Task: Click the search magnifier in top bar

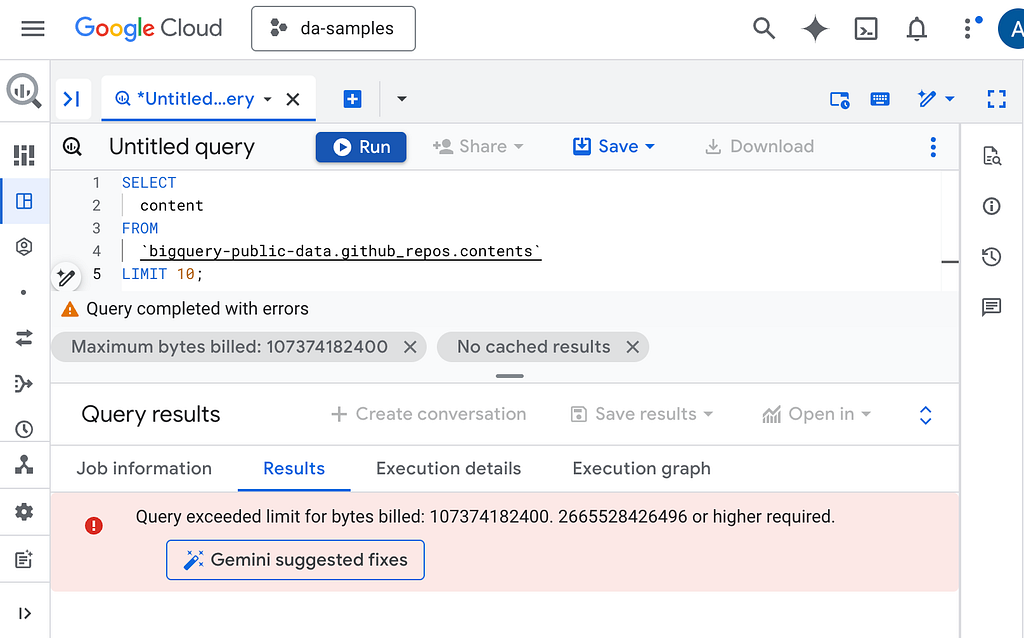Action: click(x=763, y=29)
